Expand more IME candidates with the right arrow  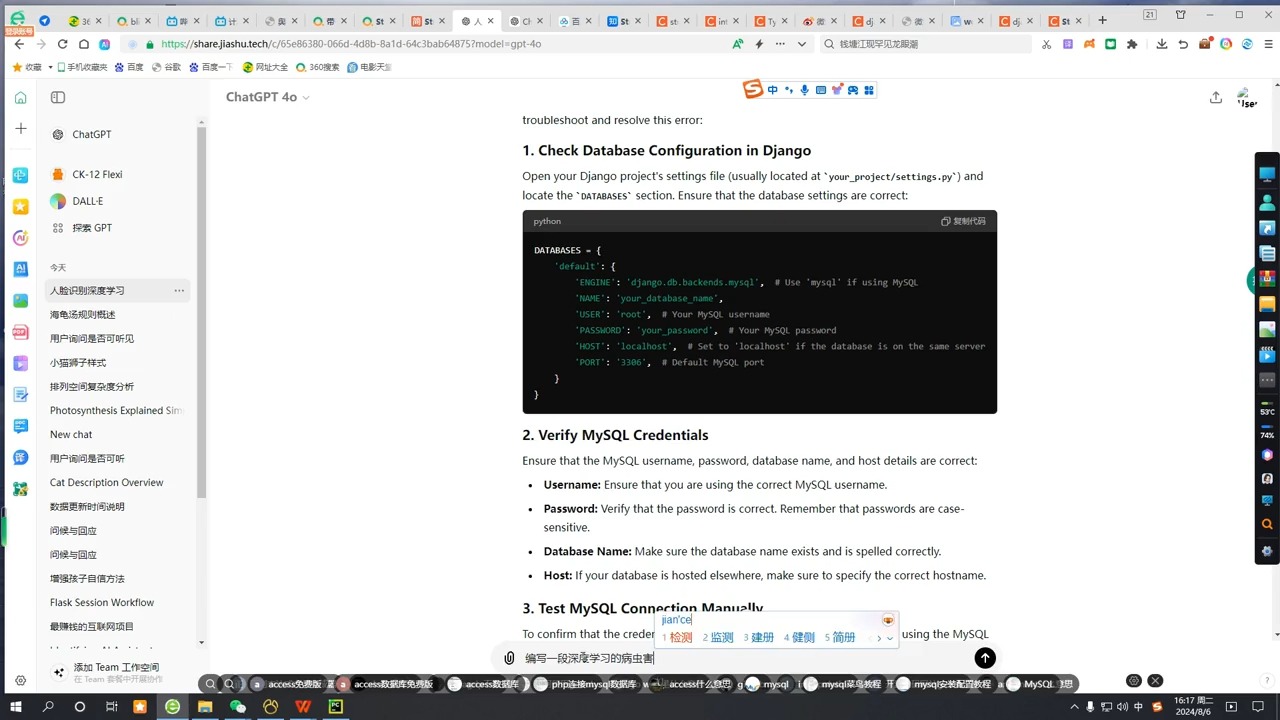(879, 637)
